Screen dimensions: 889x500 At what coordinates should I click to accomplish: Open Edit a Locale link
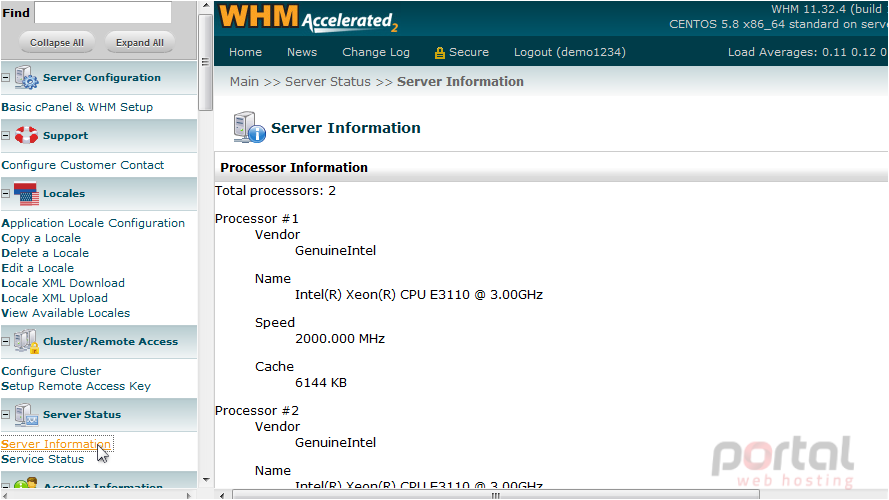pyautogui.click(x=38, y=268)
